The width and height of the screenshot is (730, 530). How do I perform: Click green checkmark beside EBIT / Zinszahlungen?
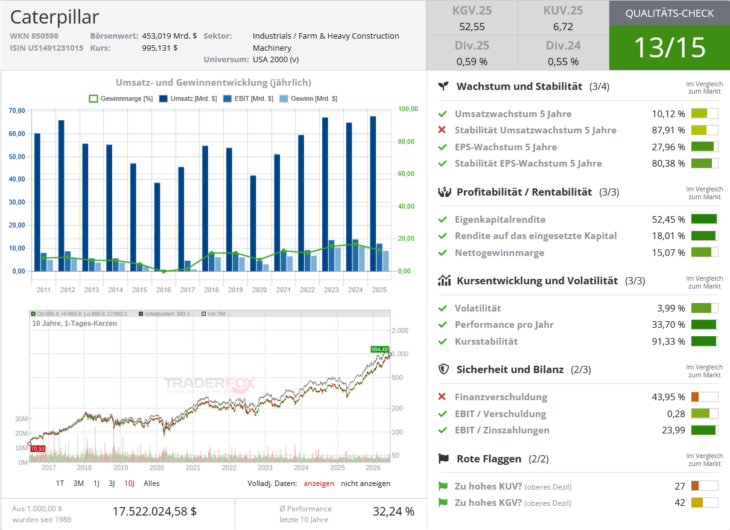click(442, 430)
